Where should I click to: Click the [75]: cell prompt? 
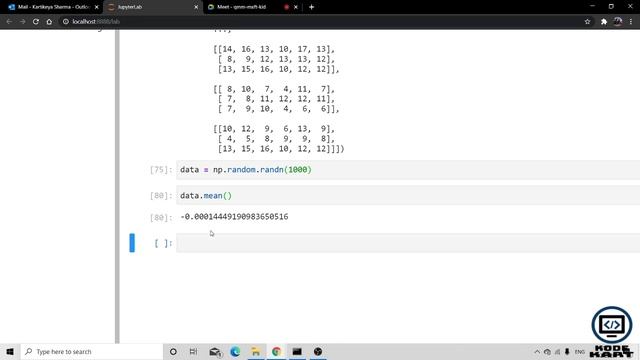(161, 170)
